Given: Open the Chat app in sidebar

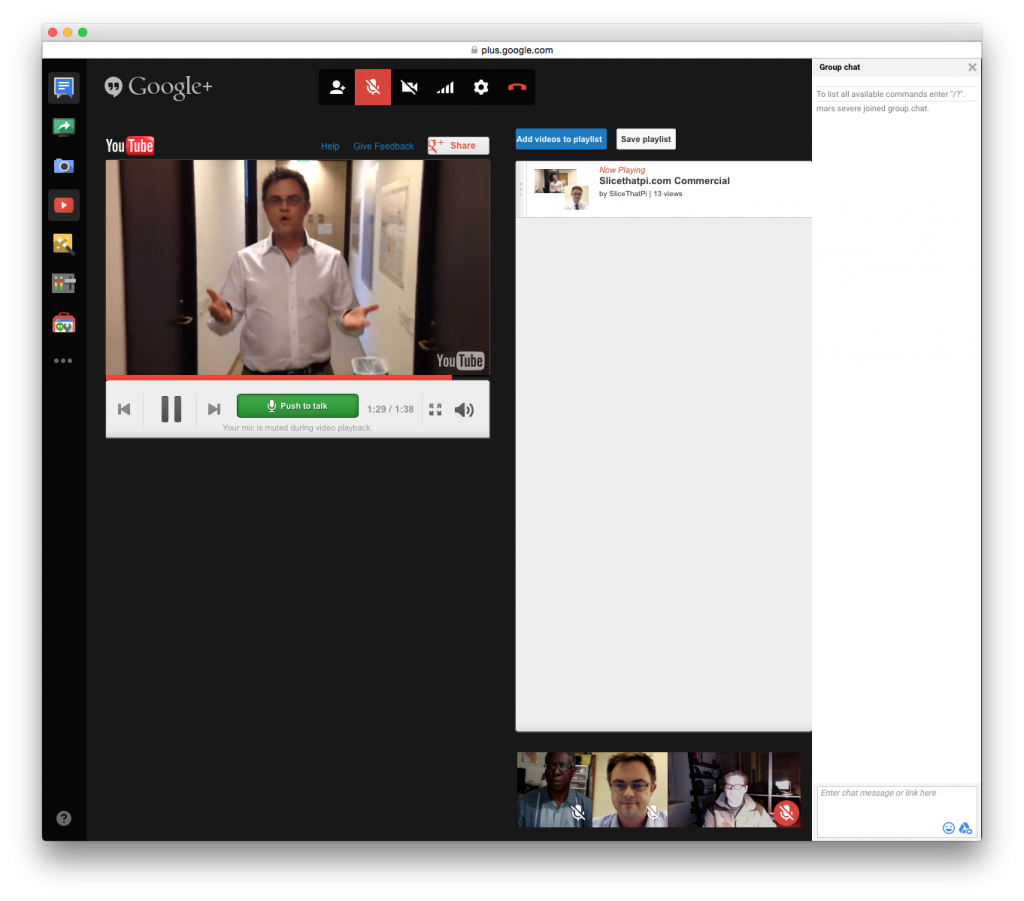Looking at the screenshot, I should point(63,87).
